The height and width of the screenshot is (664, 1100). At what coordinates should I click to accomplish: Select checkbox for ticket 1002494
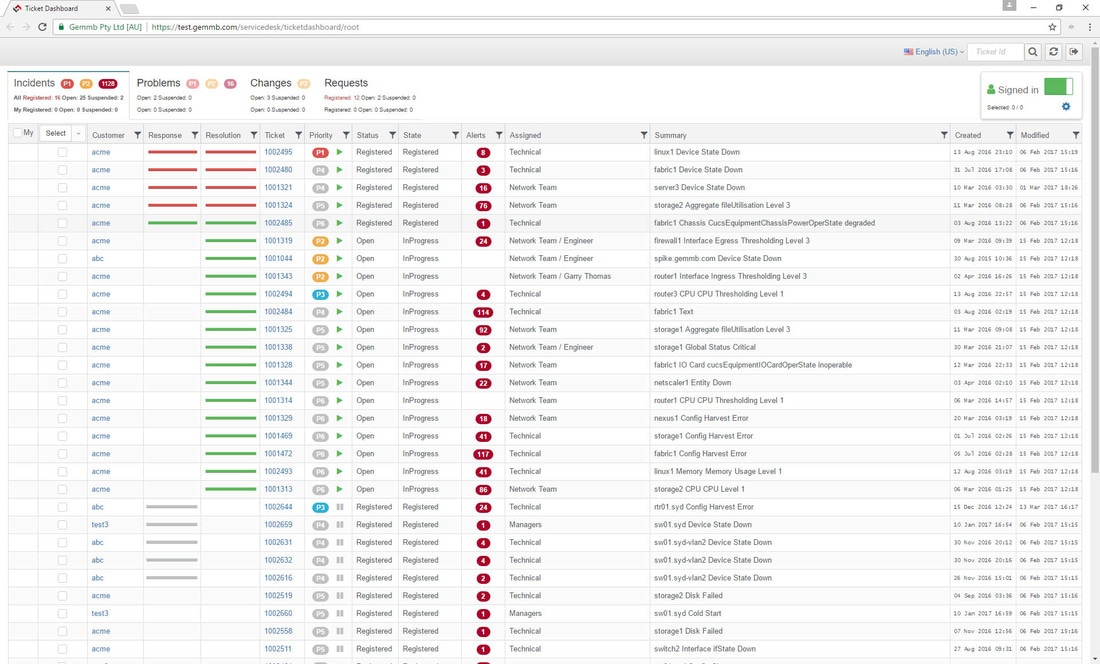click(x=62, y=294)
